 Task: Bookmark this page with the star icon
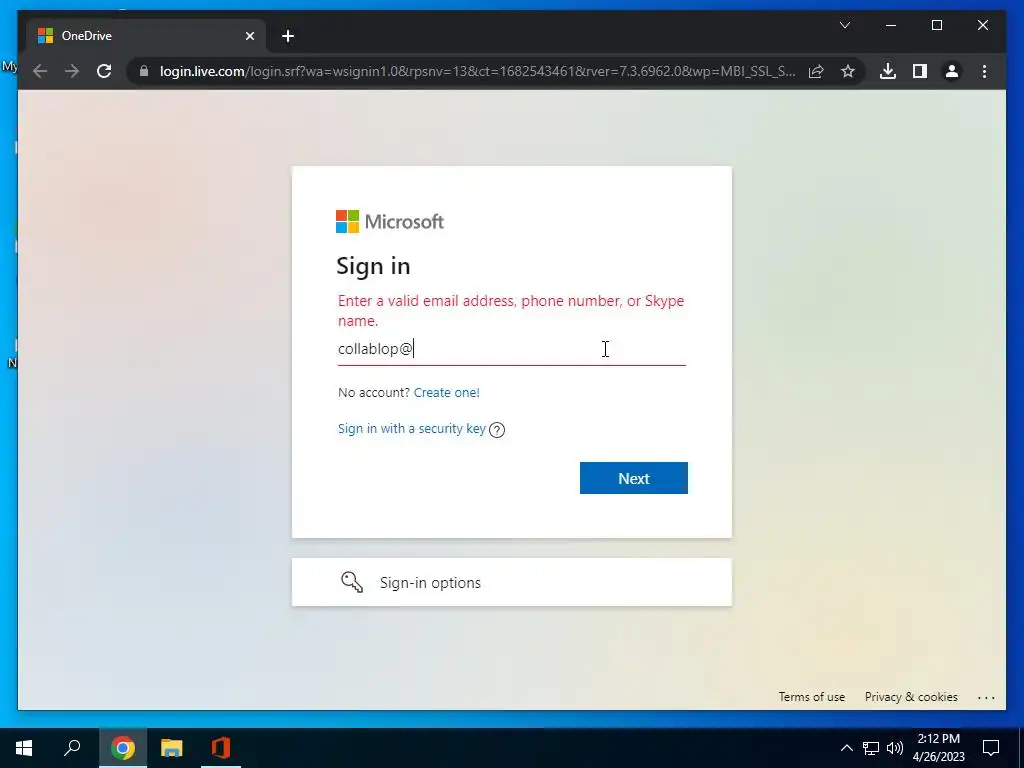coord(848,71)
